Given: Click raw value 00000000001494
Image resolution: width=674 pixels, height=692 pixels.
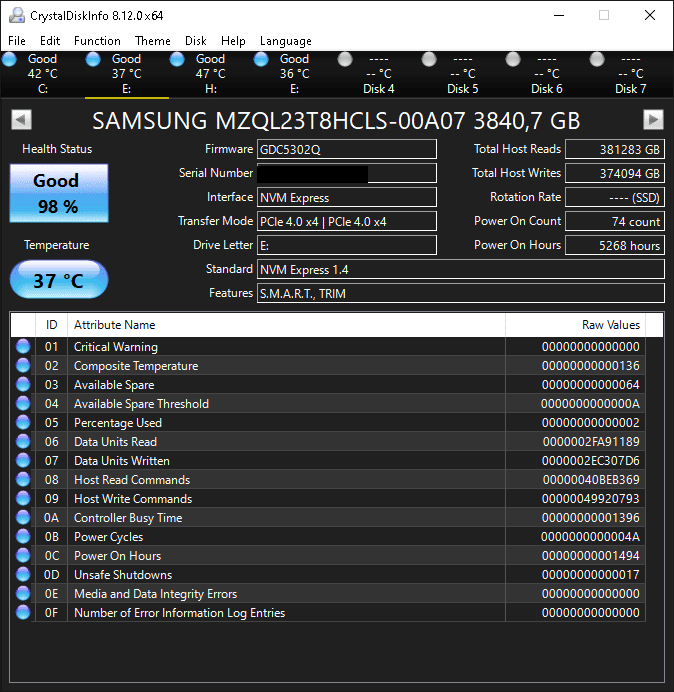Looking at the screenshot, I should pyautogui.click(x=591, y=556).
